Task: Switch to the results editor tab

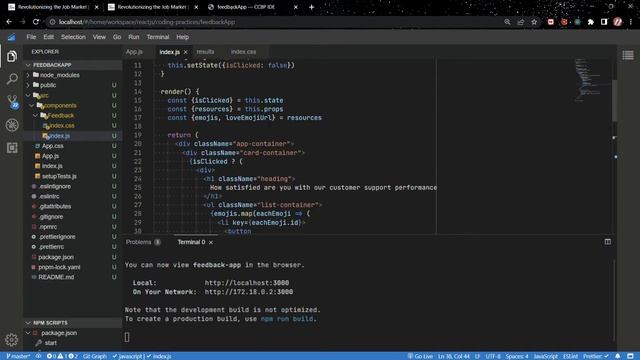Action: point(205,52)
